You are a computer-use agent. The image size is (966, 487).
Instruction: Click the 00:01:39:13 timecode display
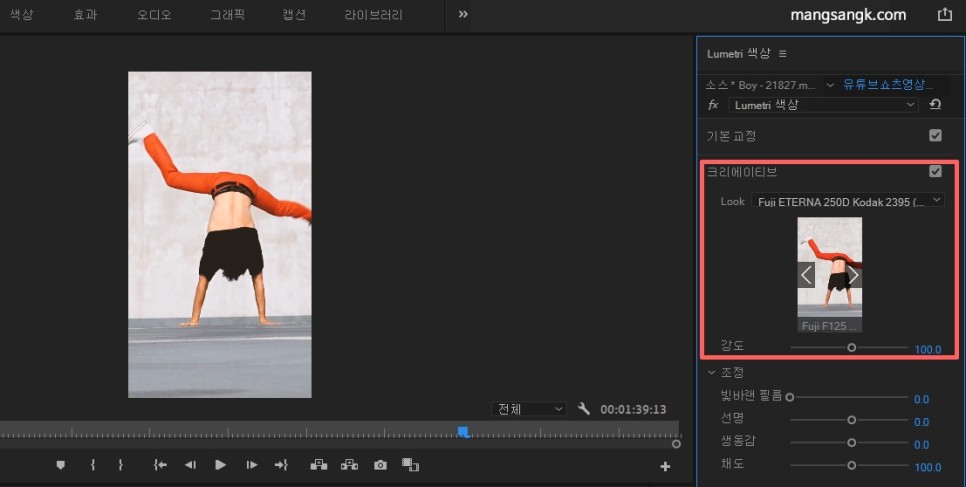point(633,409)
